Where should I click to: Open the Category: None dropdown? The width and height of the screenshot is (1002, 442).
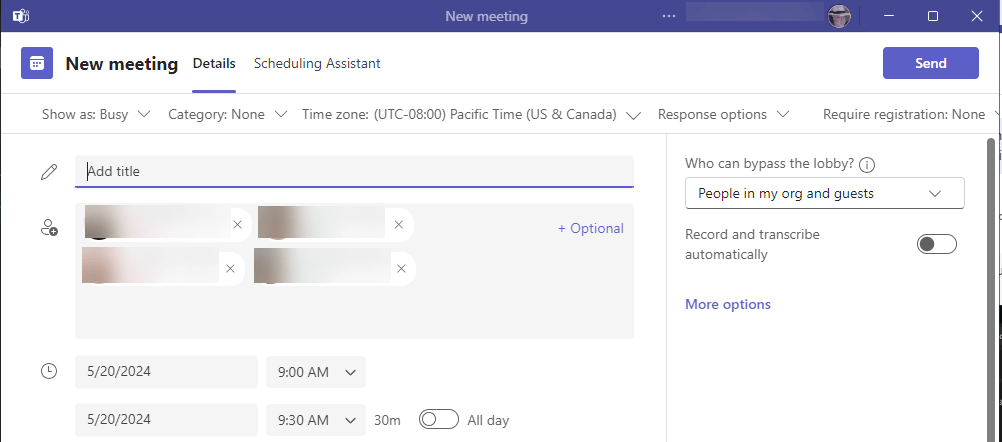227,115
